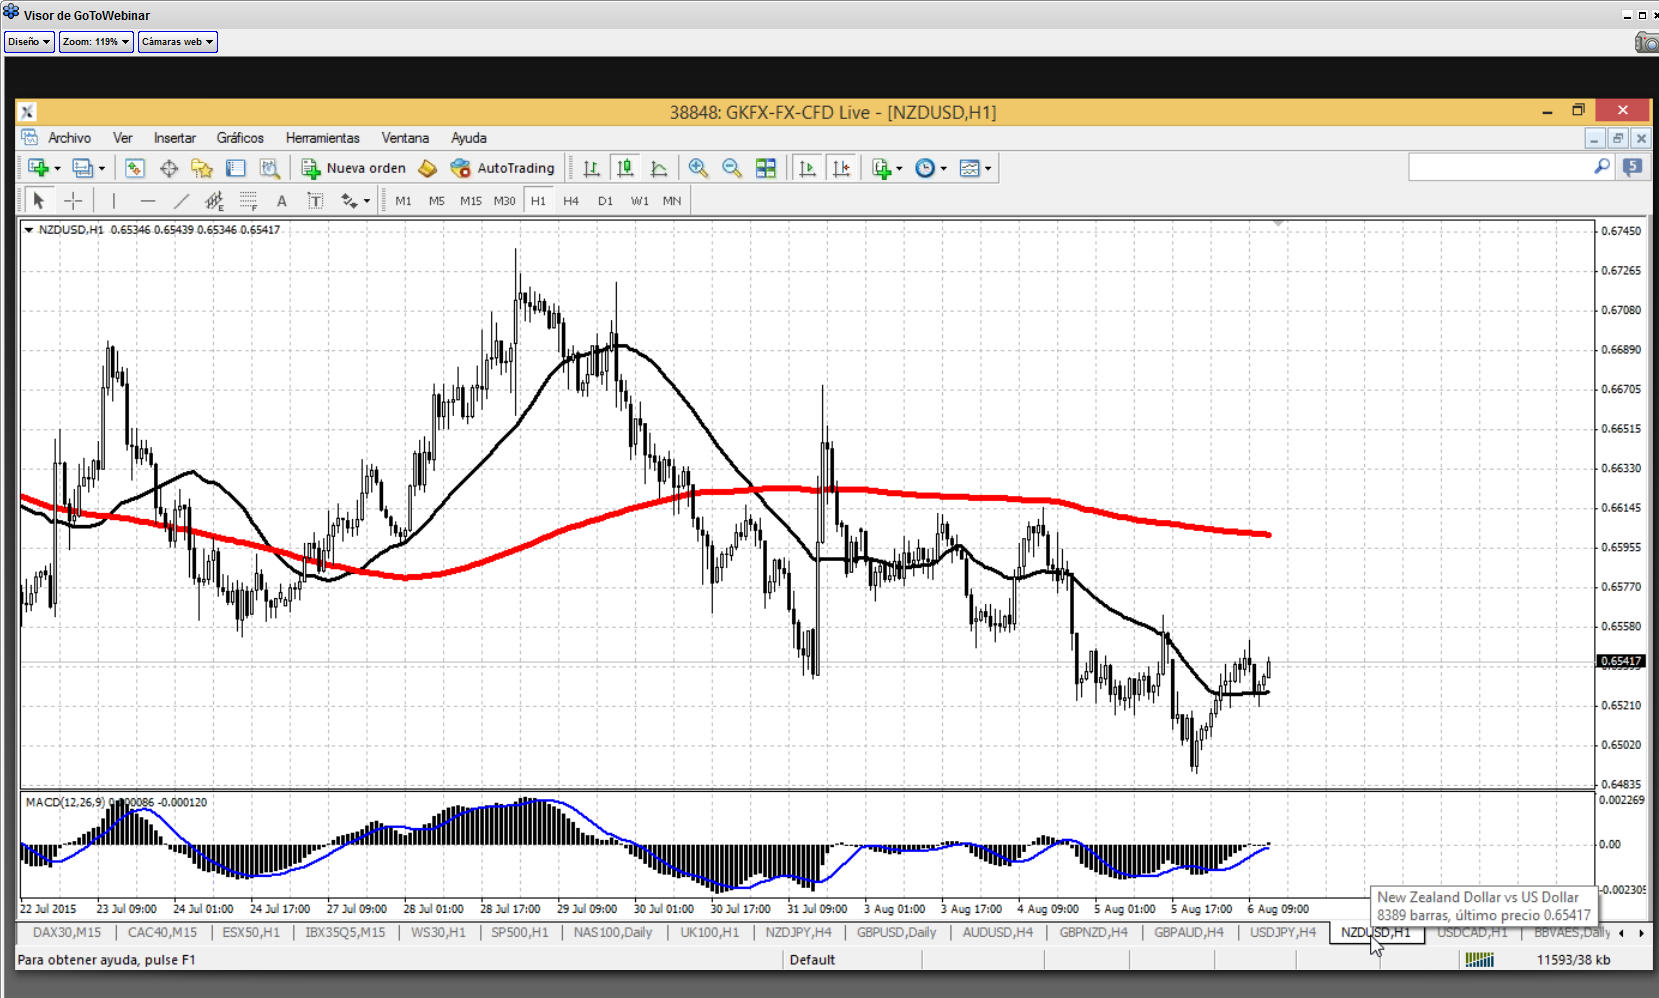Open the Diseño dropdown in GoToWebinar
This screenshot has width=1659, height=998.
pyautogui.click(x=29, y=42)
